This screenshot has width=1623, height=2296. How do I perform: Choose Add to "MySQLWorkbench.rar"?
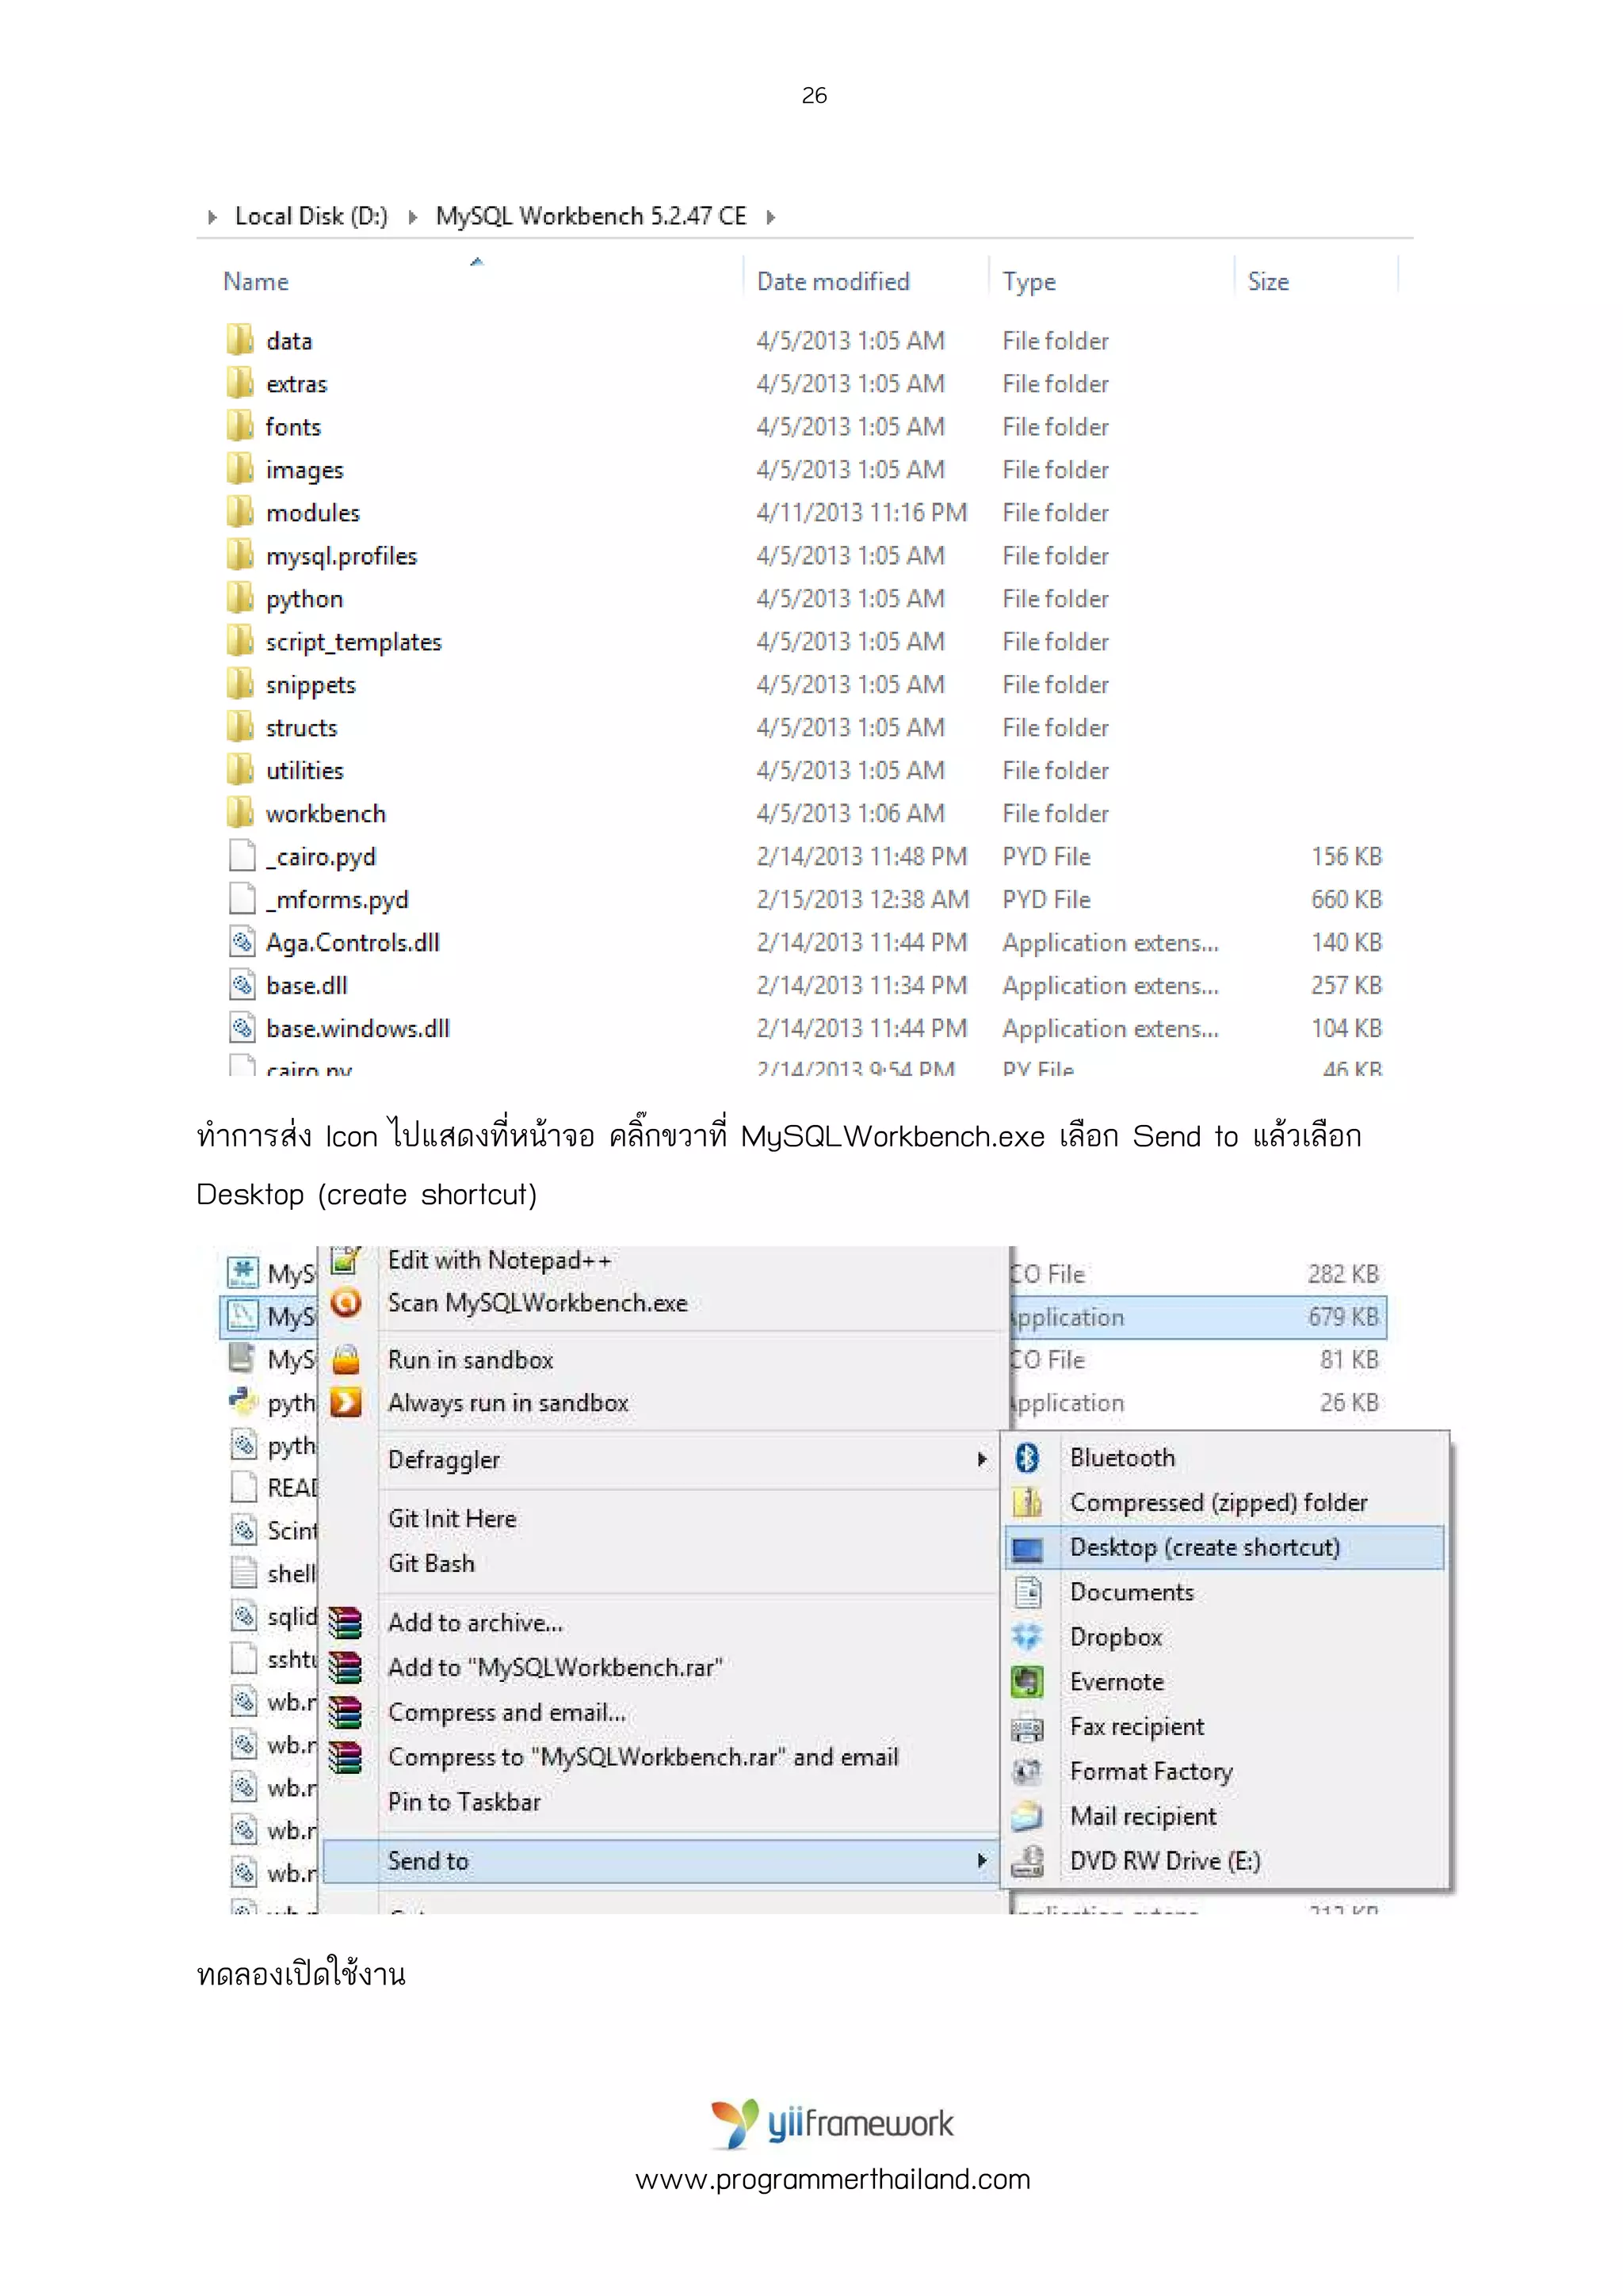pyautogui.click(x=556, y=1667)
